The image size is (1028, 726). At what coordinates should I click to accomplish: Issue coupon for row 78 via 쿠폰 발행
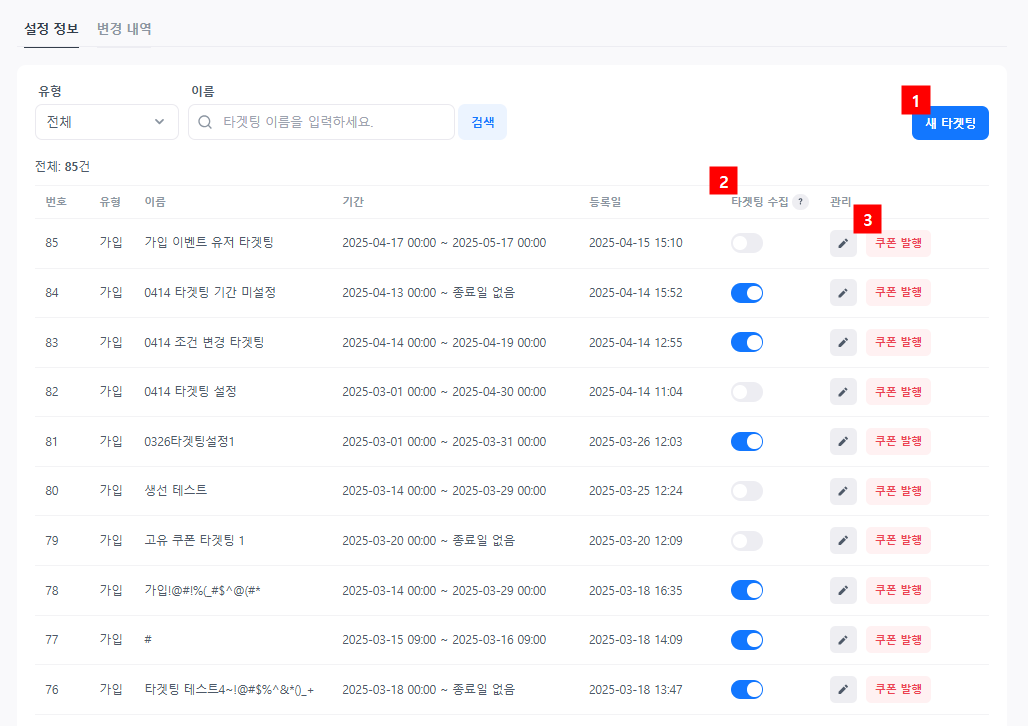pos(898,590)
